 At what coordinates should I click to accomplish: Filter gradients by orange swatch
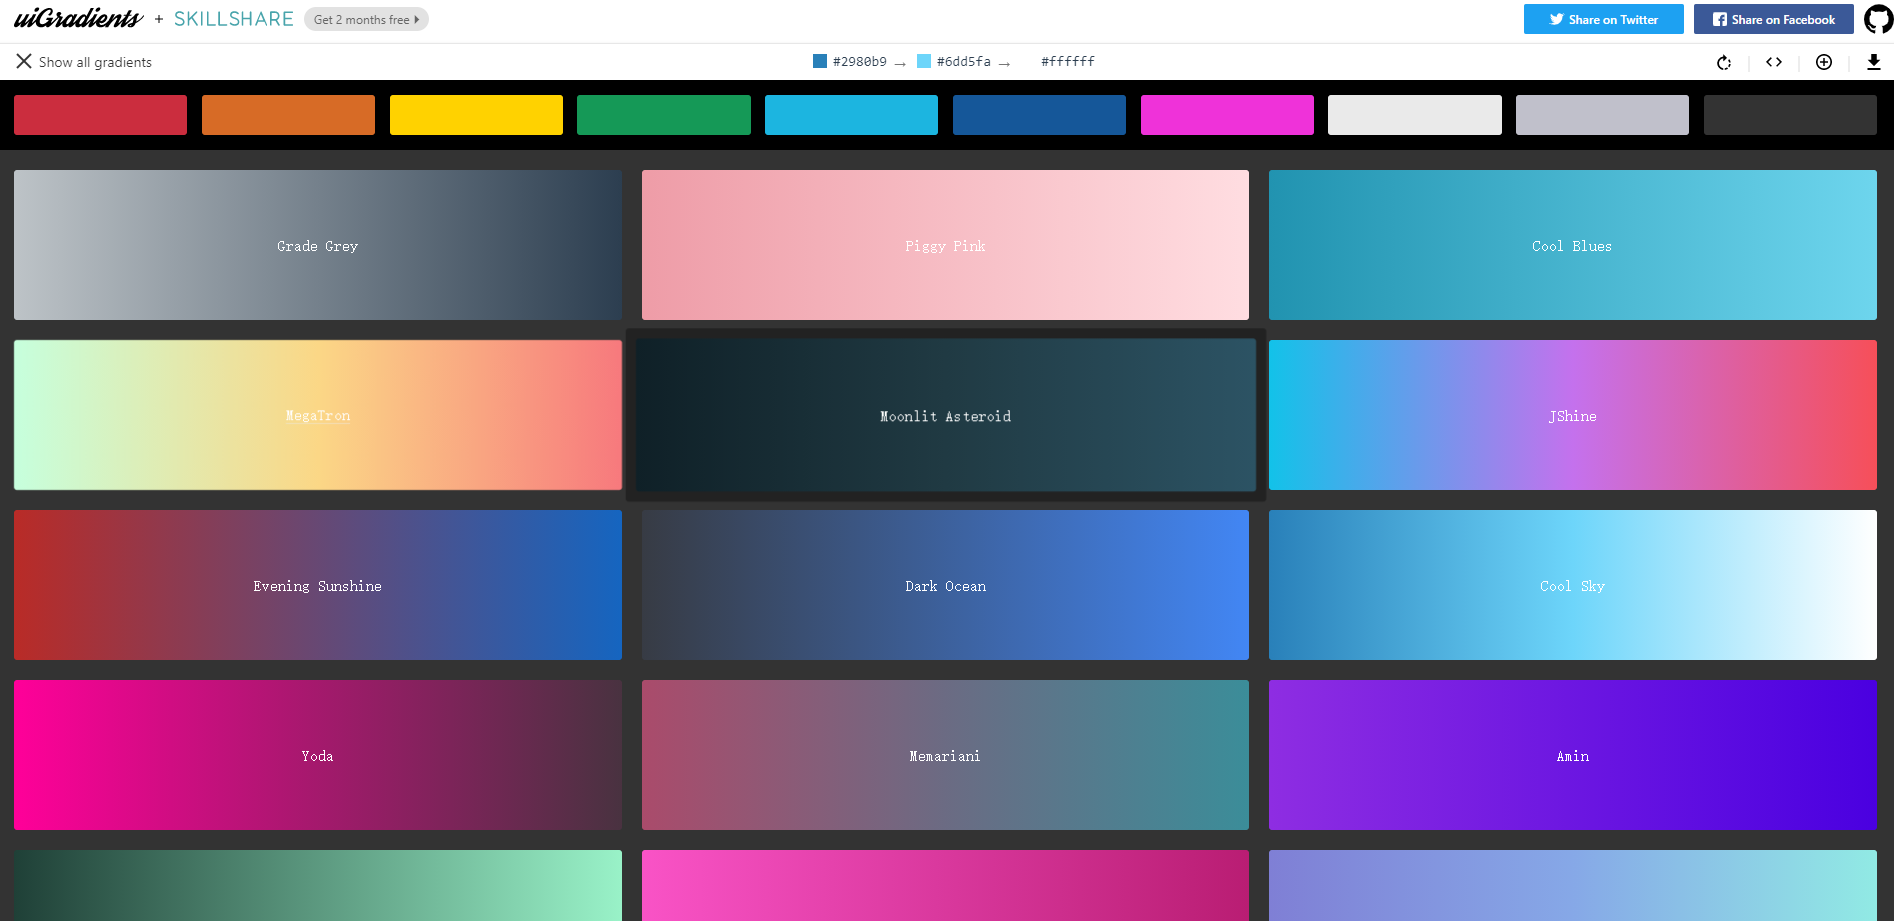(288, 115)
